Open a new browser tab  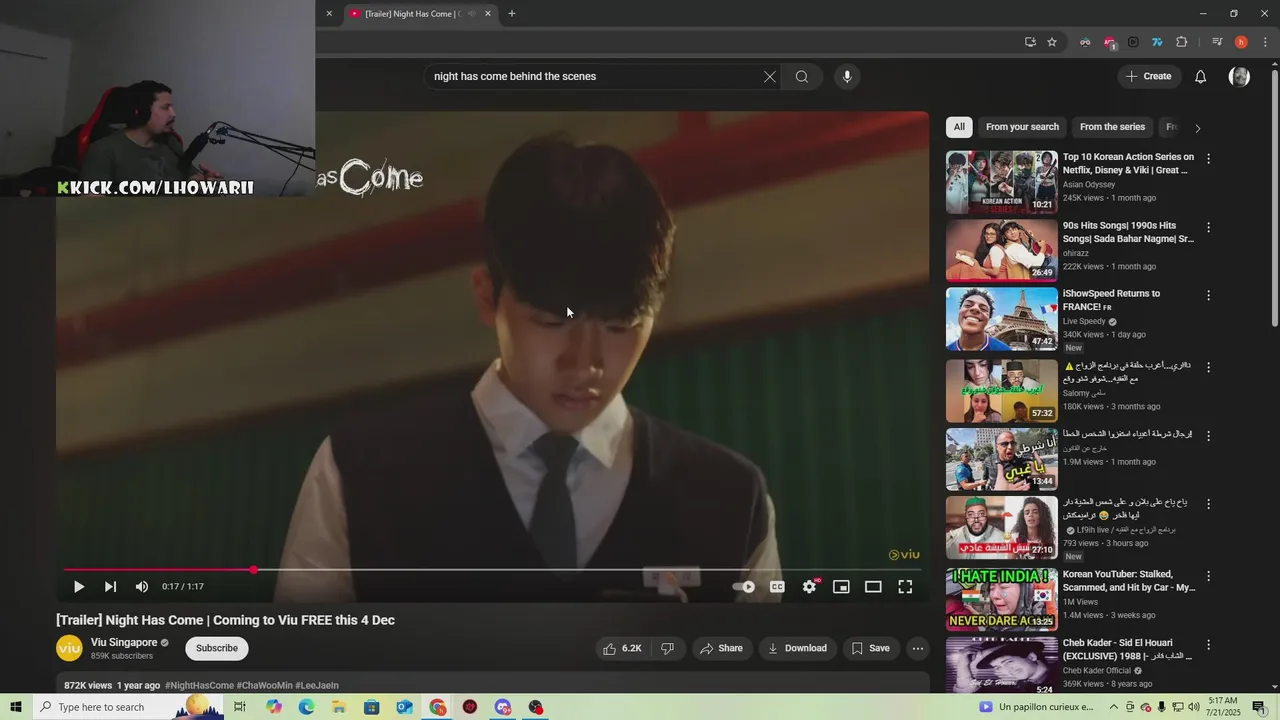point(512,14)
